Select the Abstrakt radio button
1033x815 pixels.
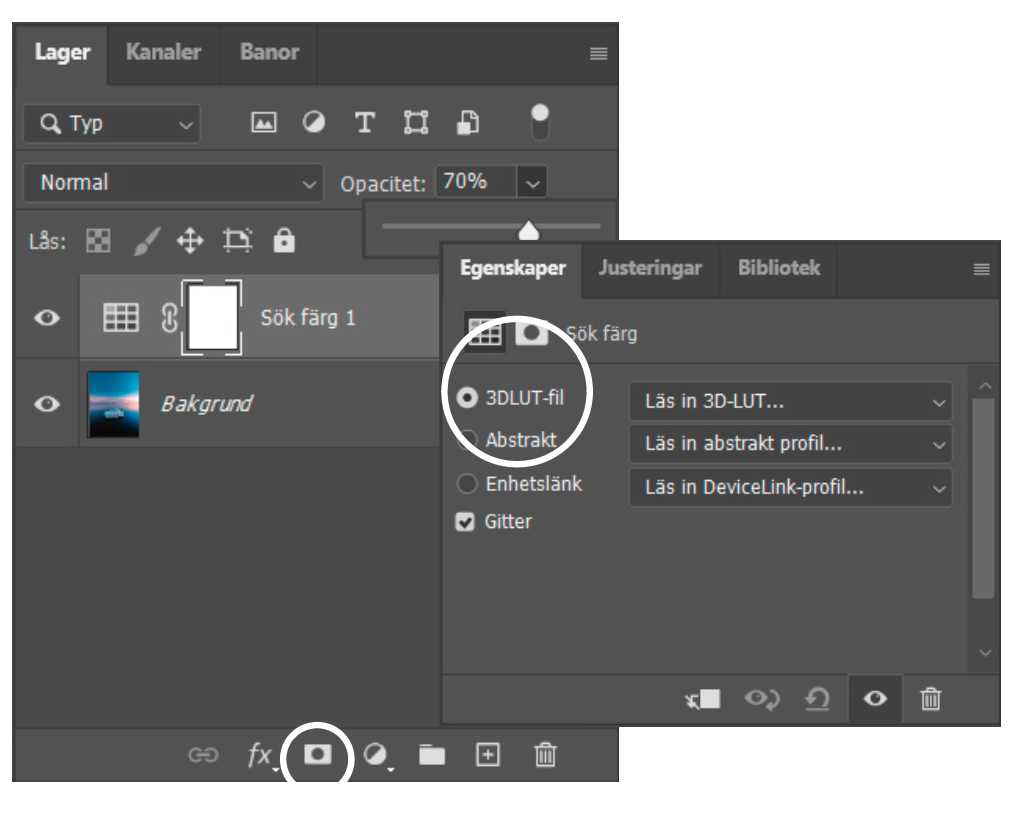pyautogui.click(x=467, y=440)
